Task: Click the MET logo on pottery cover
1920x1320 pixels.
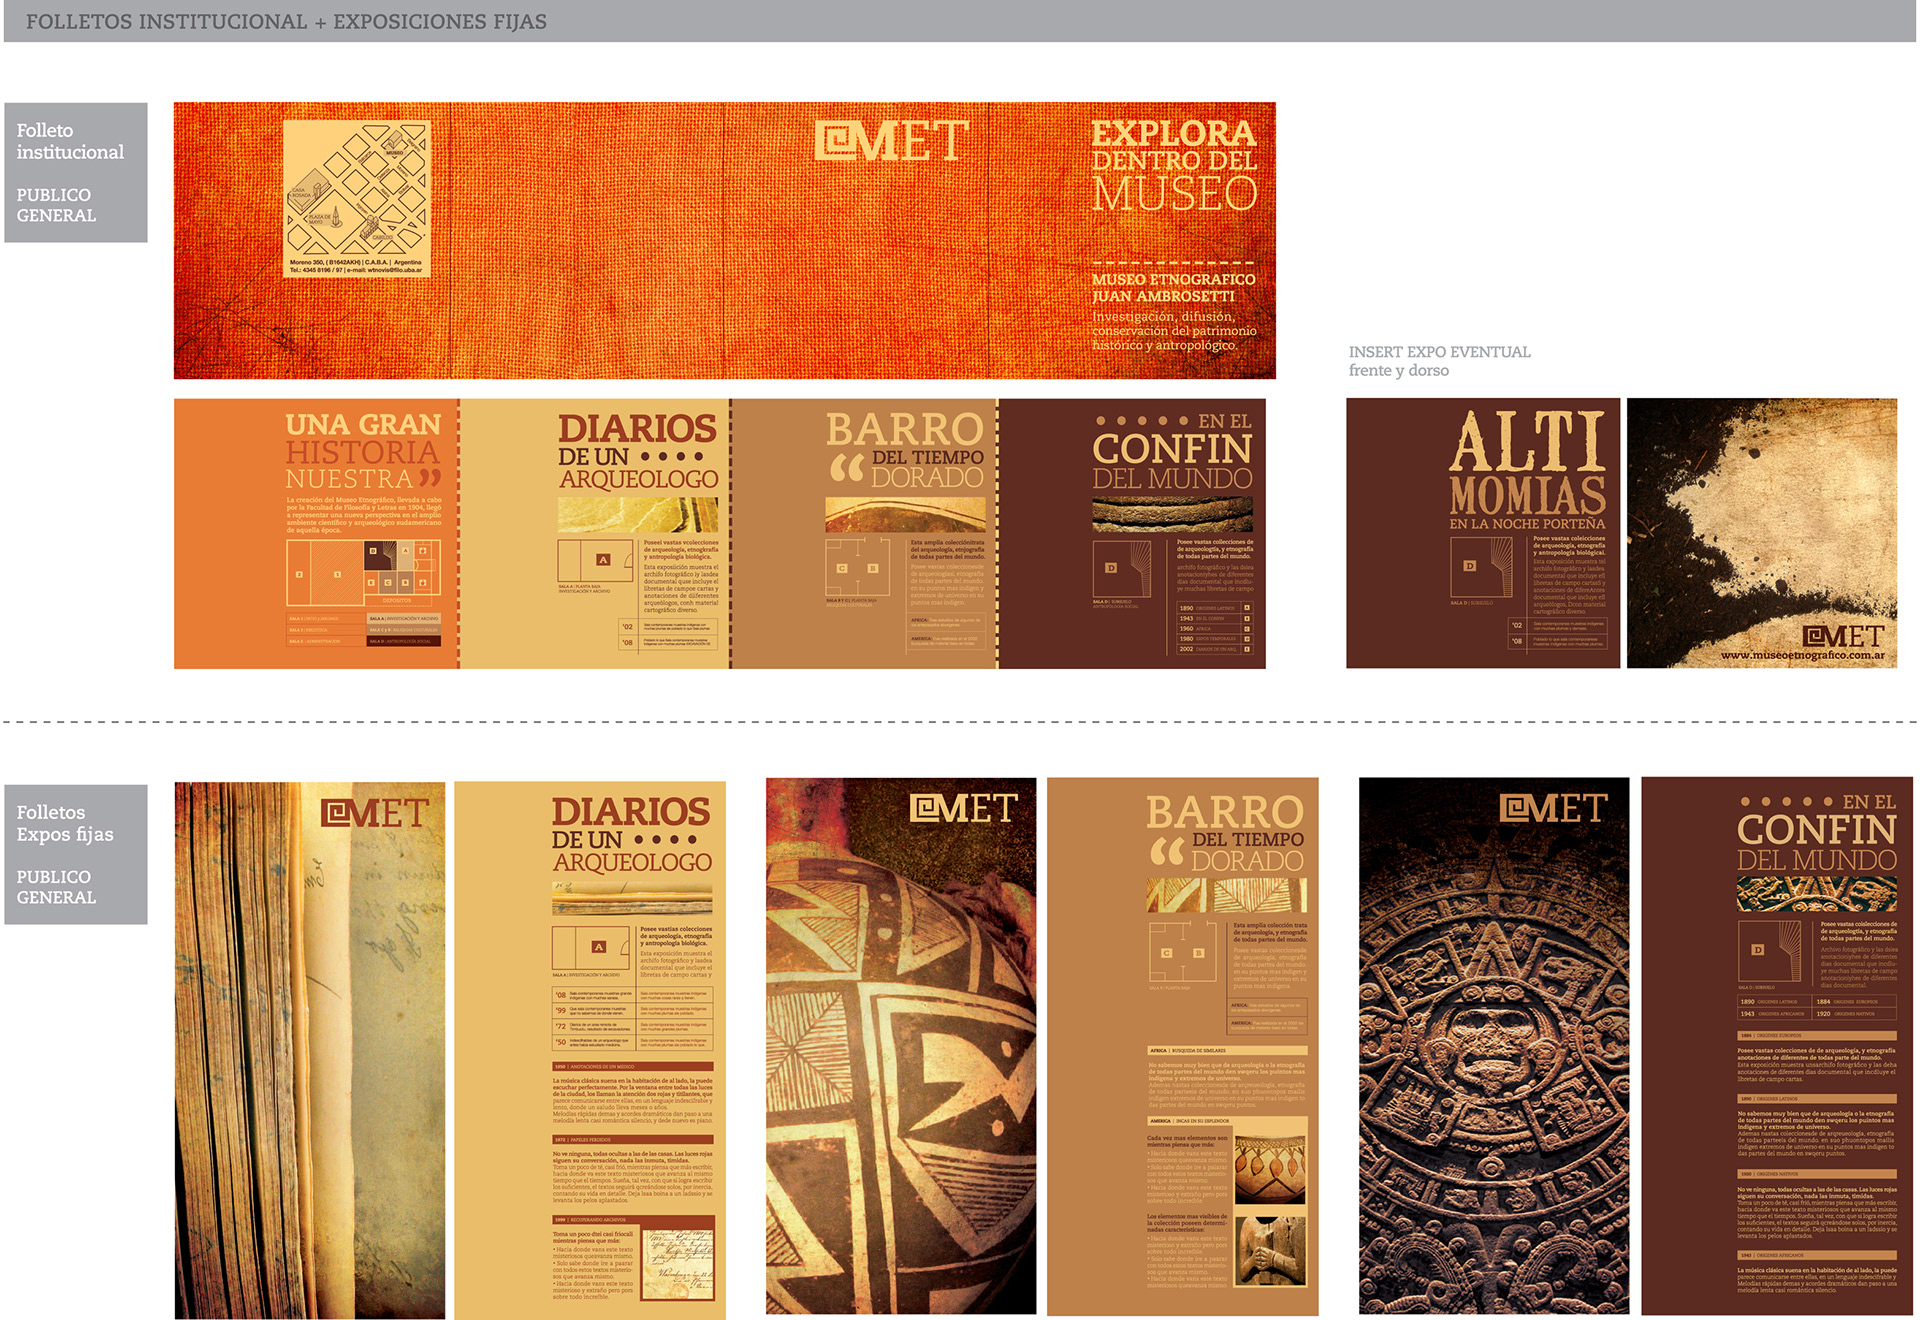Action: tap(964, 808)
